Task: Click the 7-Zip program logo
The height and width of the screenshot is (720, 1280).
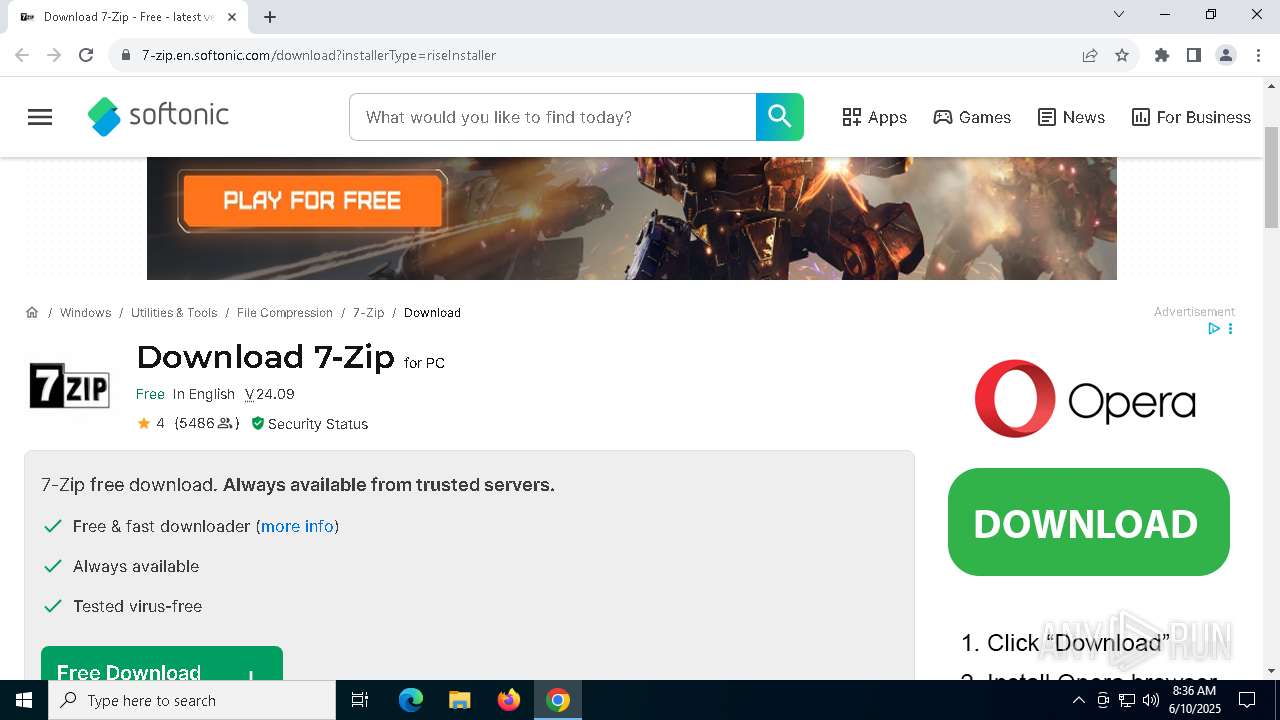Action: click(69, 386)
